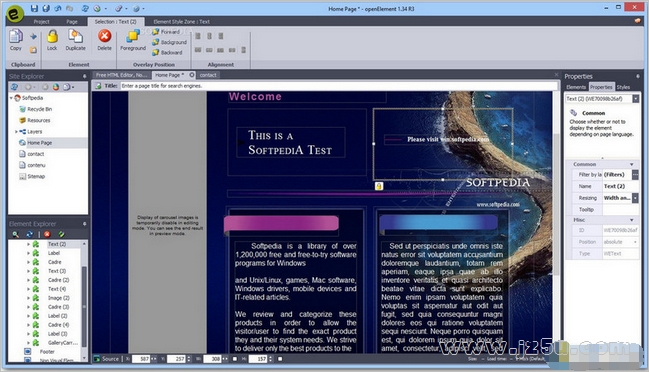649x372 pixels.
Task: Collapse the Softpedia root node in Site Explorer
Action: pos(11,98)
